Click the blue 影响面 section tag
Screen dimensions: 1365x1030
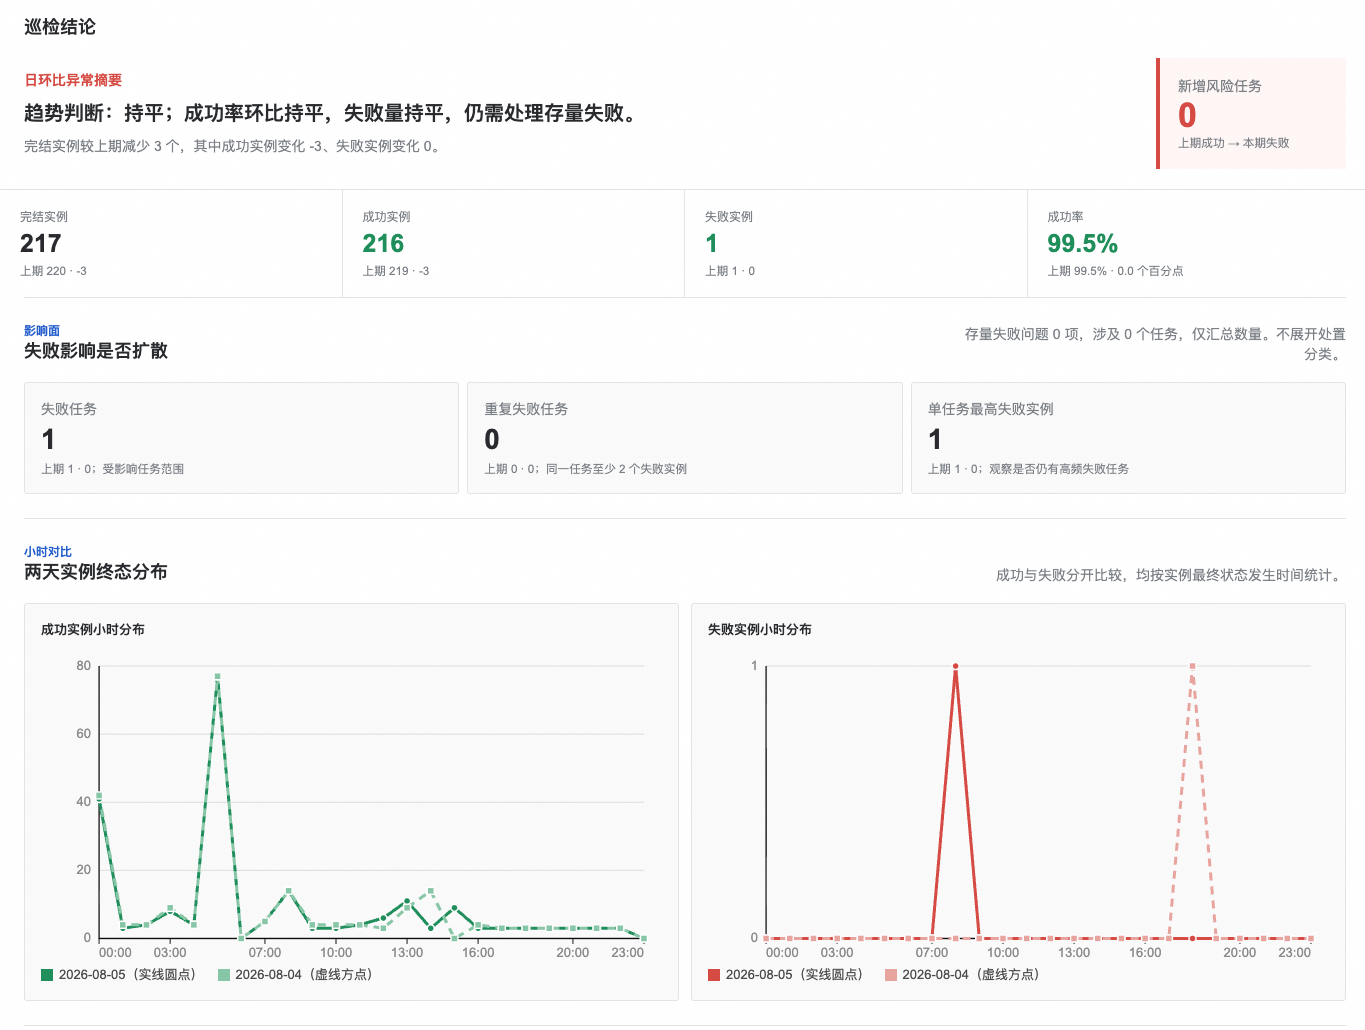[42, 331]
